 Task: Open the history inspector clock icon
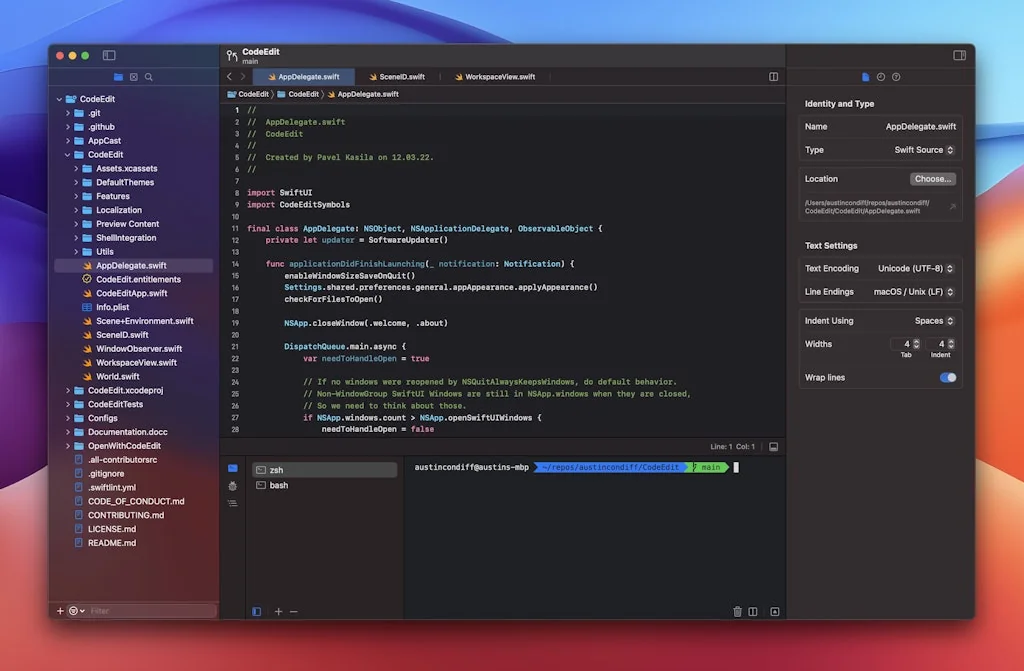[881, 77]
